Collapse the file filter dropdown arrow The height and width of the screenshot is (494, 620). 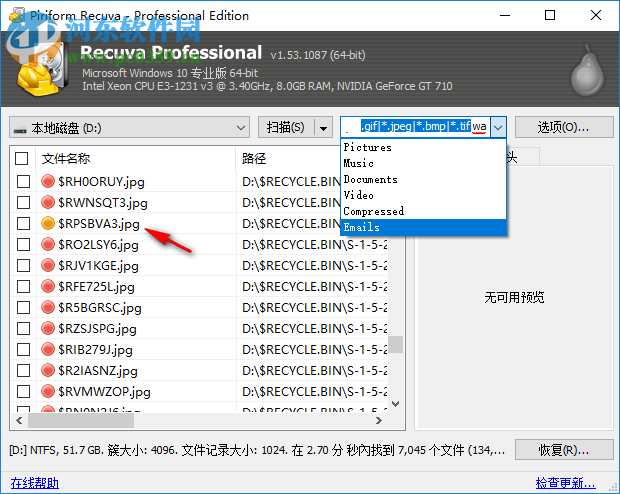tap(498, 127)
